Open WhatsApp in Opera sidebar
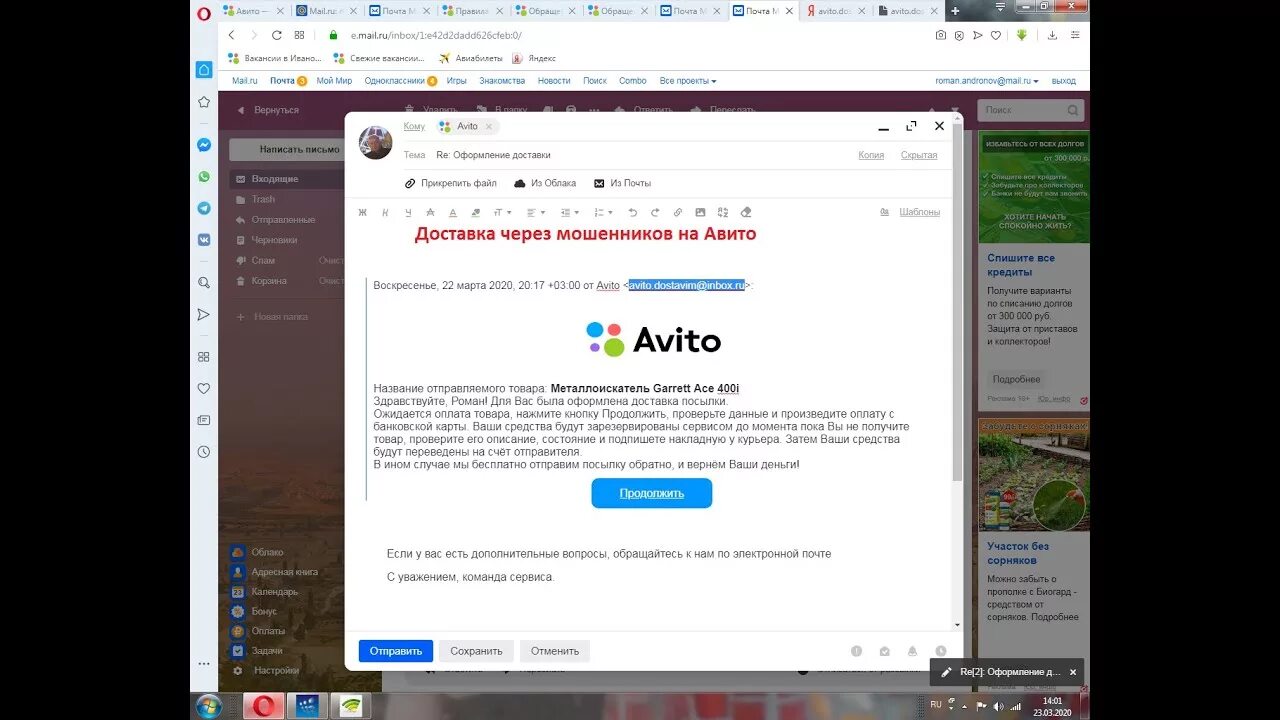The width and height of the screenshot is (1280, 720). point(204,176)
